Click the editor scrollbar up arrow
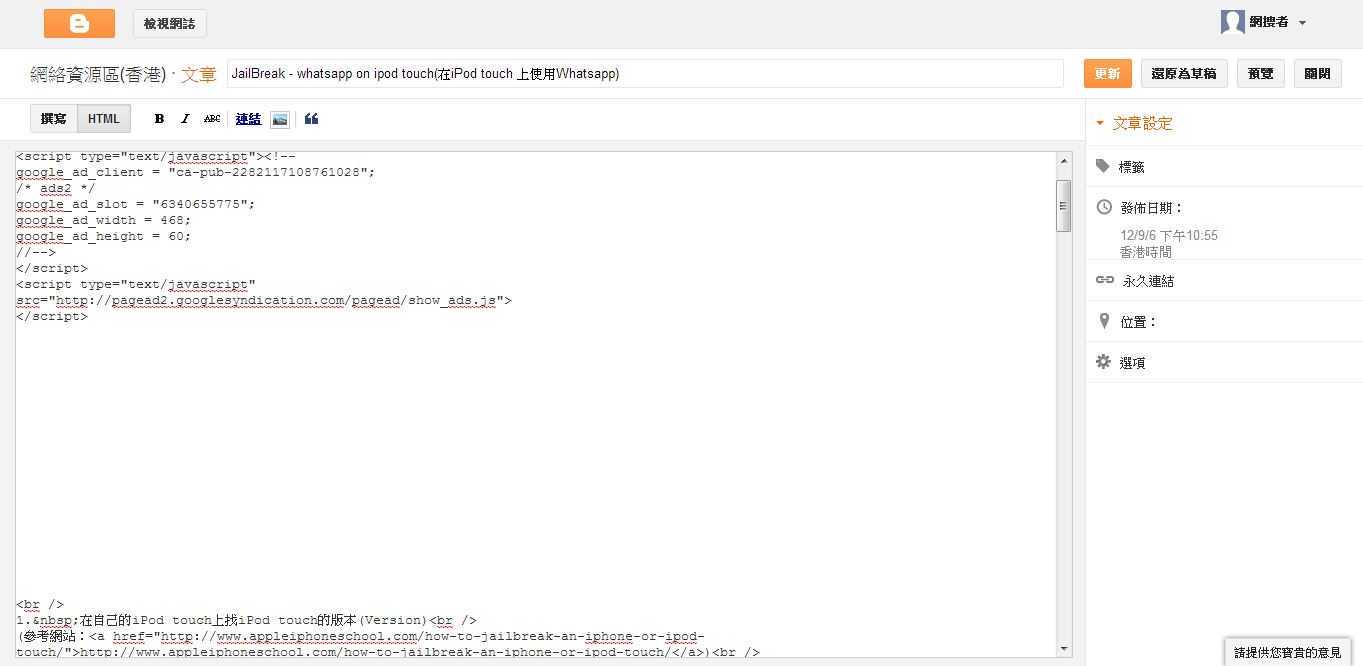This screenshot has height=666, width=1363. click(1064, 159)
